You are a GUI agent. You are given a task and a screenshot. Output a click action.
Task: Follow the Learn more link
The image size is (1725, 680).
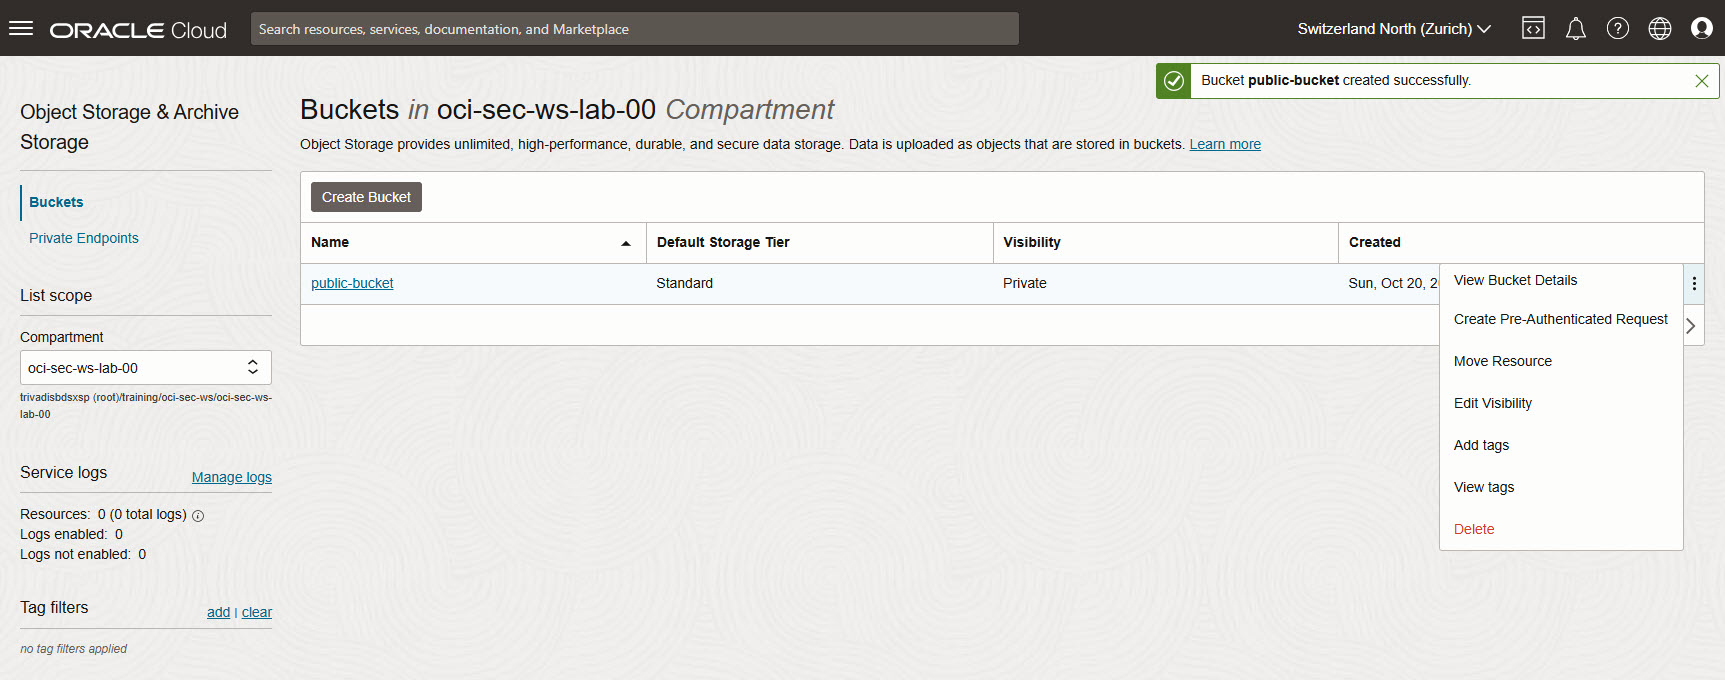click(1225, 144)
